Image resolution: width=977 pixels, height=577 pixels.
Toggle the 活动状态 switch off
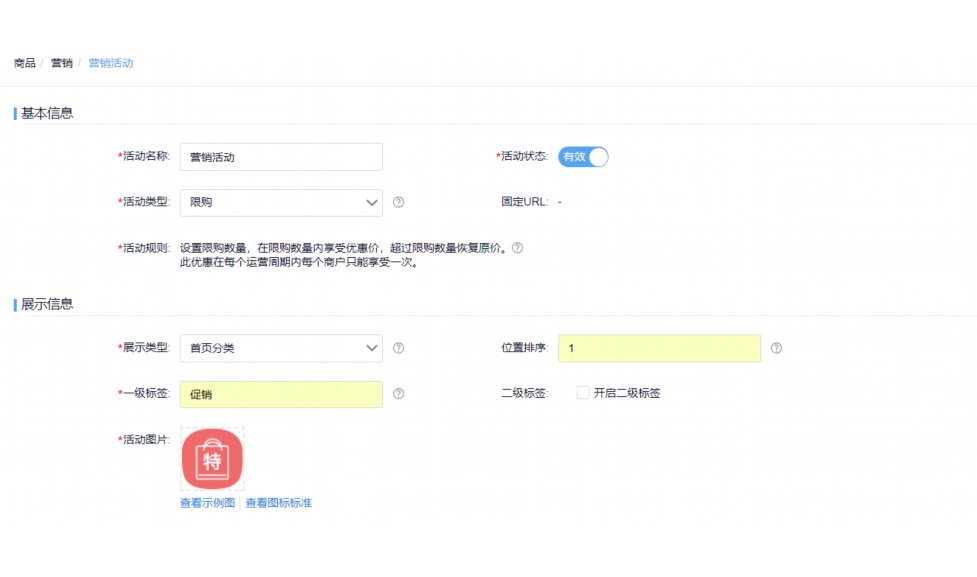click(x=585, y=157)
